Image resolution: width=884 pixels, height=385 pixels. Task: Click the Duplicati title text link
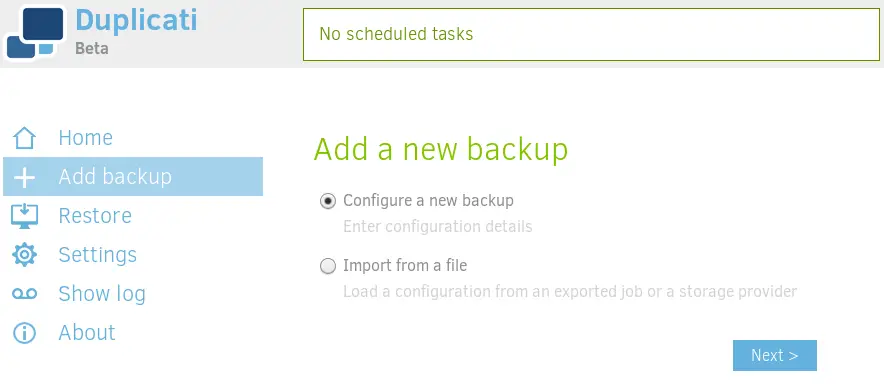pos(136,20)
